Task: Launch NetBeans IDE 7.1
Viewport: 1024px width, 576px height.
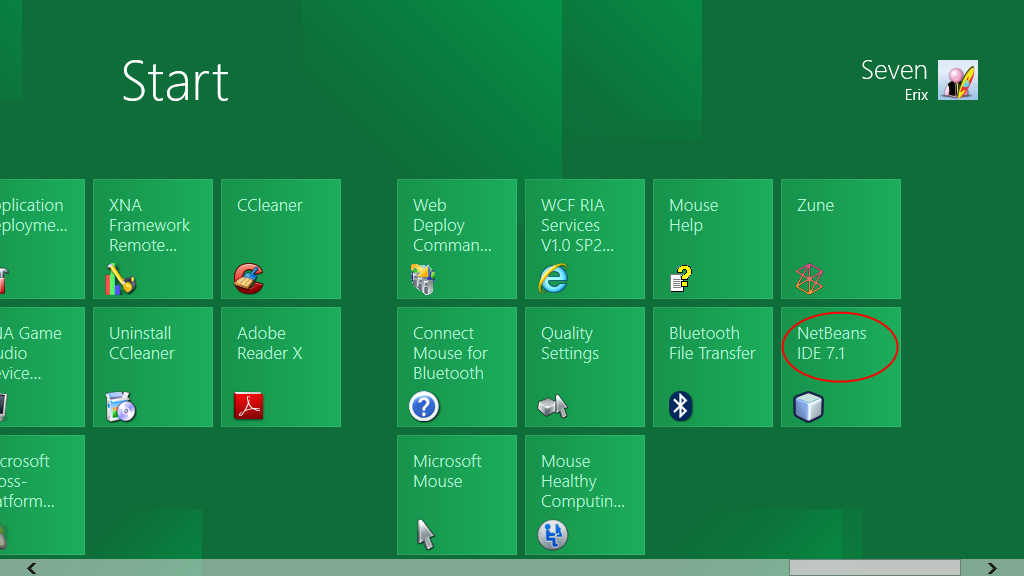Action: coord(840,367)
